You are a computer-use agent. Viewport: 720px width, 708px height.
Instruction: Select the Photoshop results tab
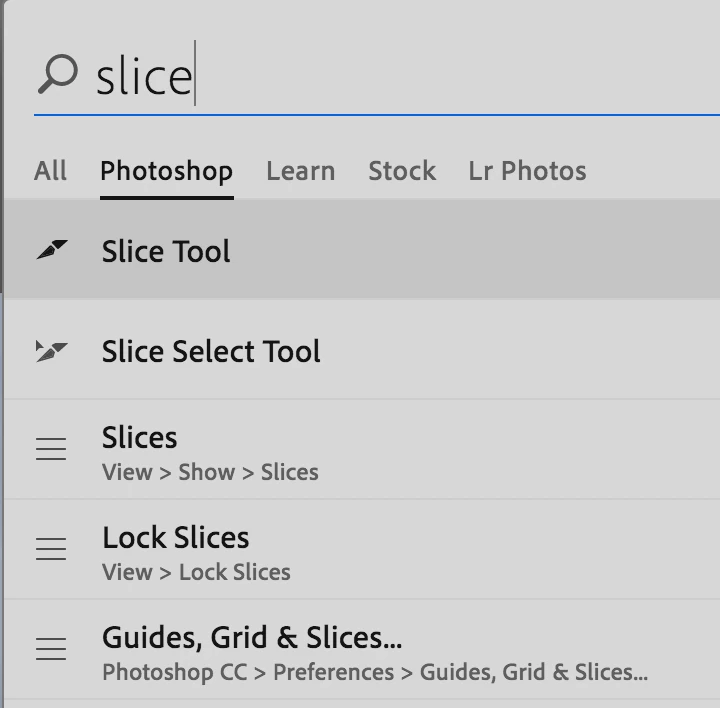pos(166,171)
